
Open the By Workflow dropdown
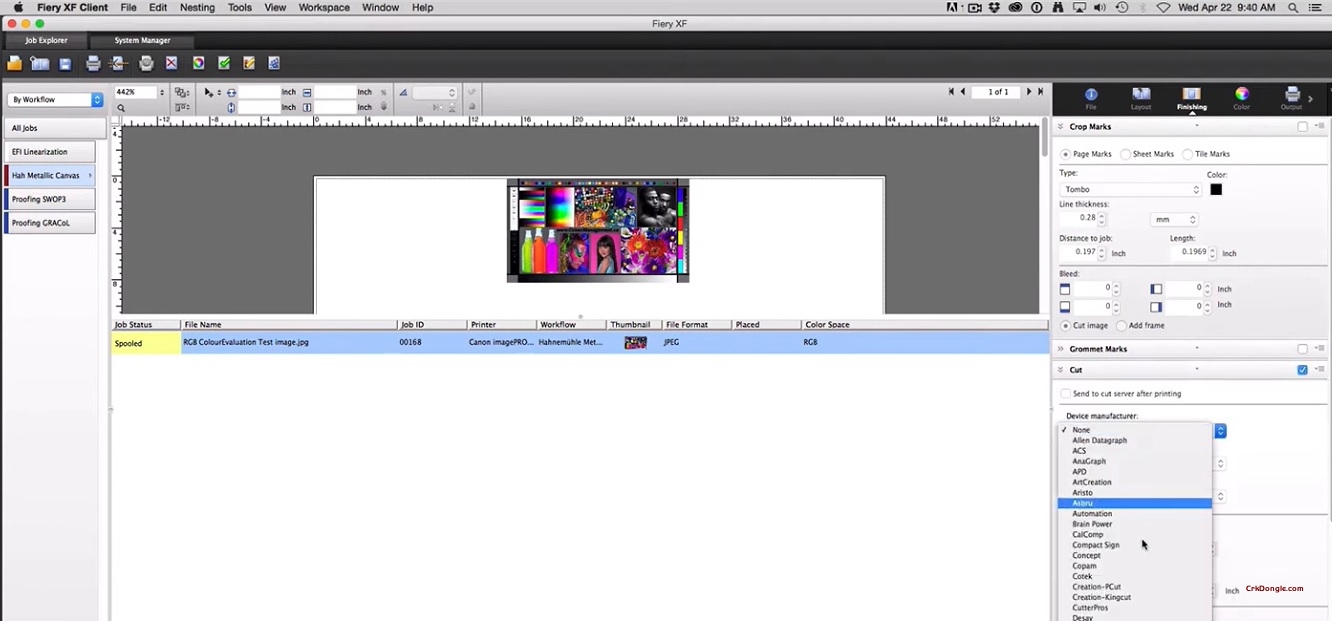(55, 99)
